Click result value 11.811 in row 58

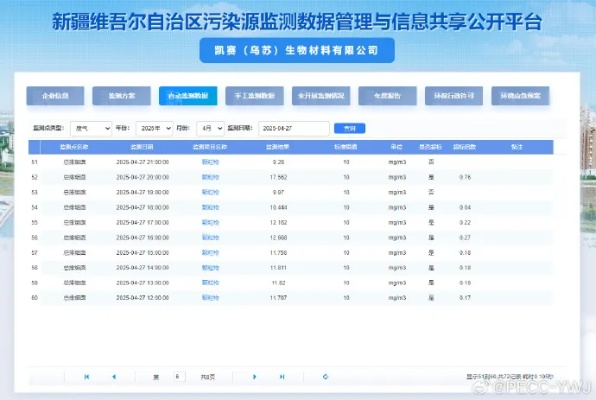[279, 268]
